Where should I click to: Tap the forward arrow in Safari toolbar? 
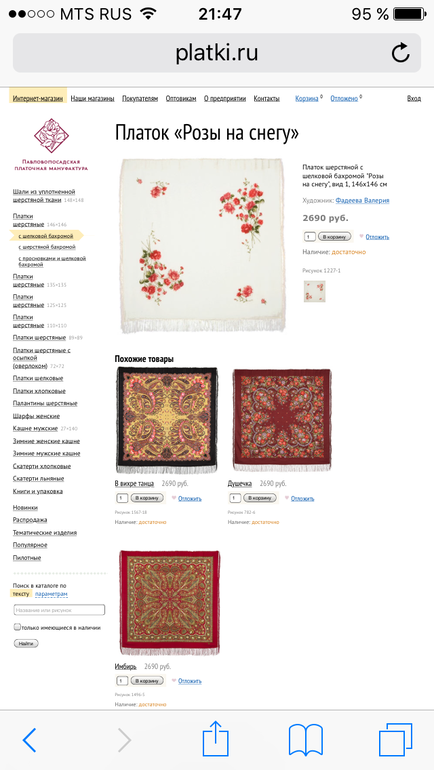(125, 740)
